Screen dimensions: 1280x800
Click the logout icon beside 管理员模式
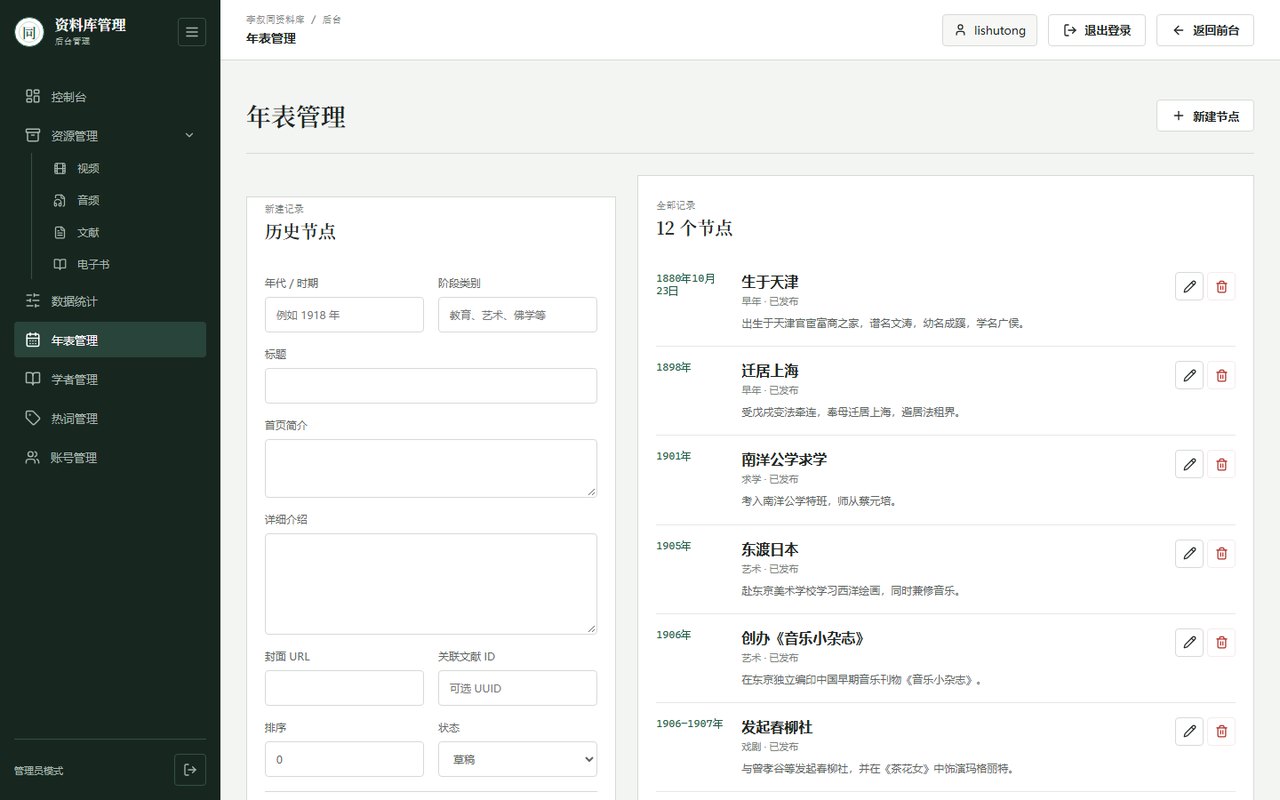point(190,770)
